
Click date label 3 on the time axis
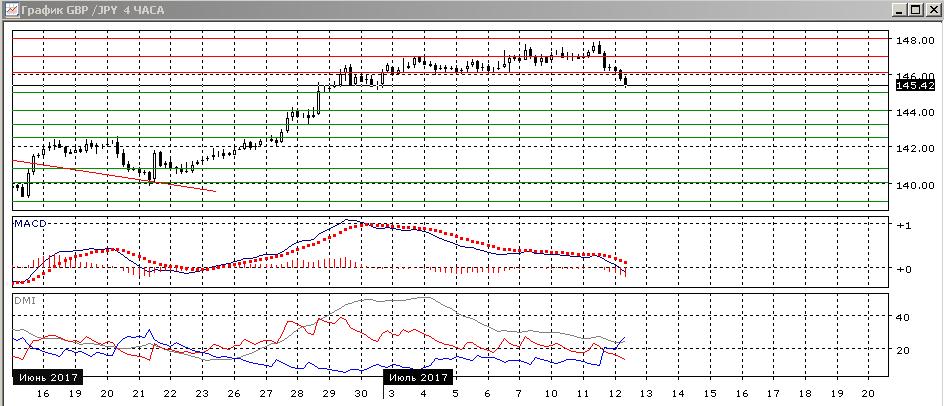(392, 393)
